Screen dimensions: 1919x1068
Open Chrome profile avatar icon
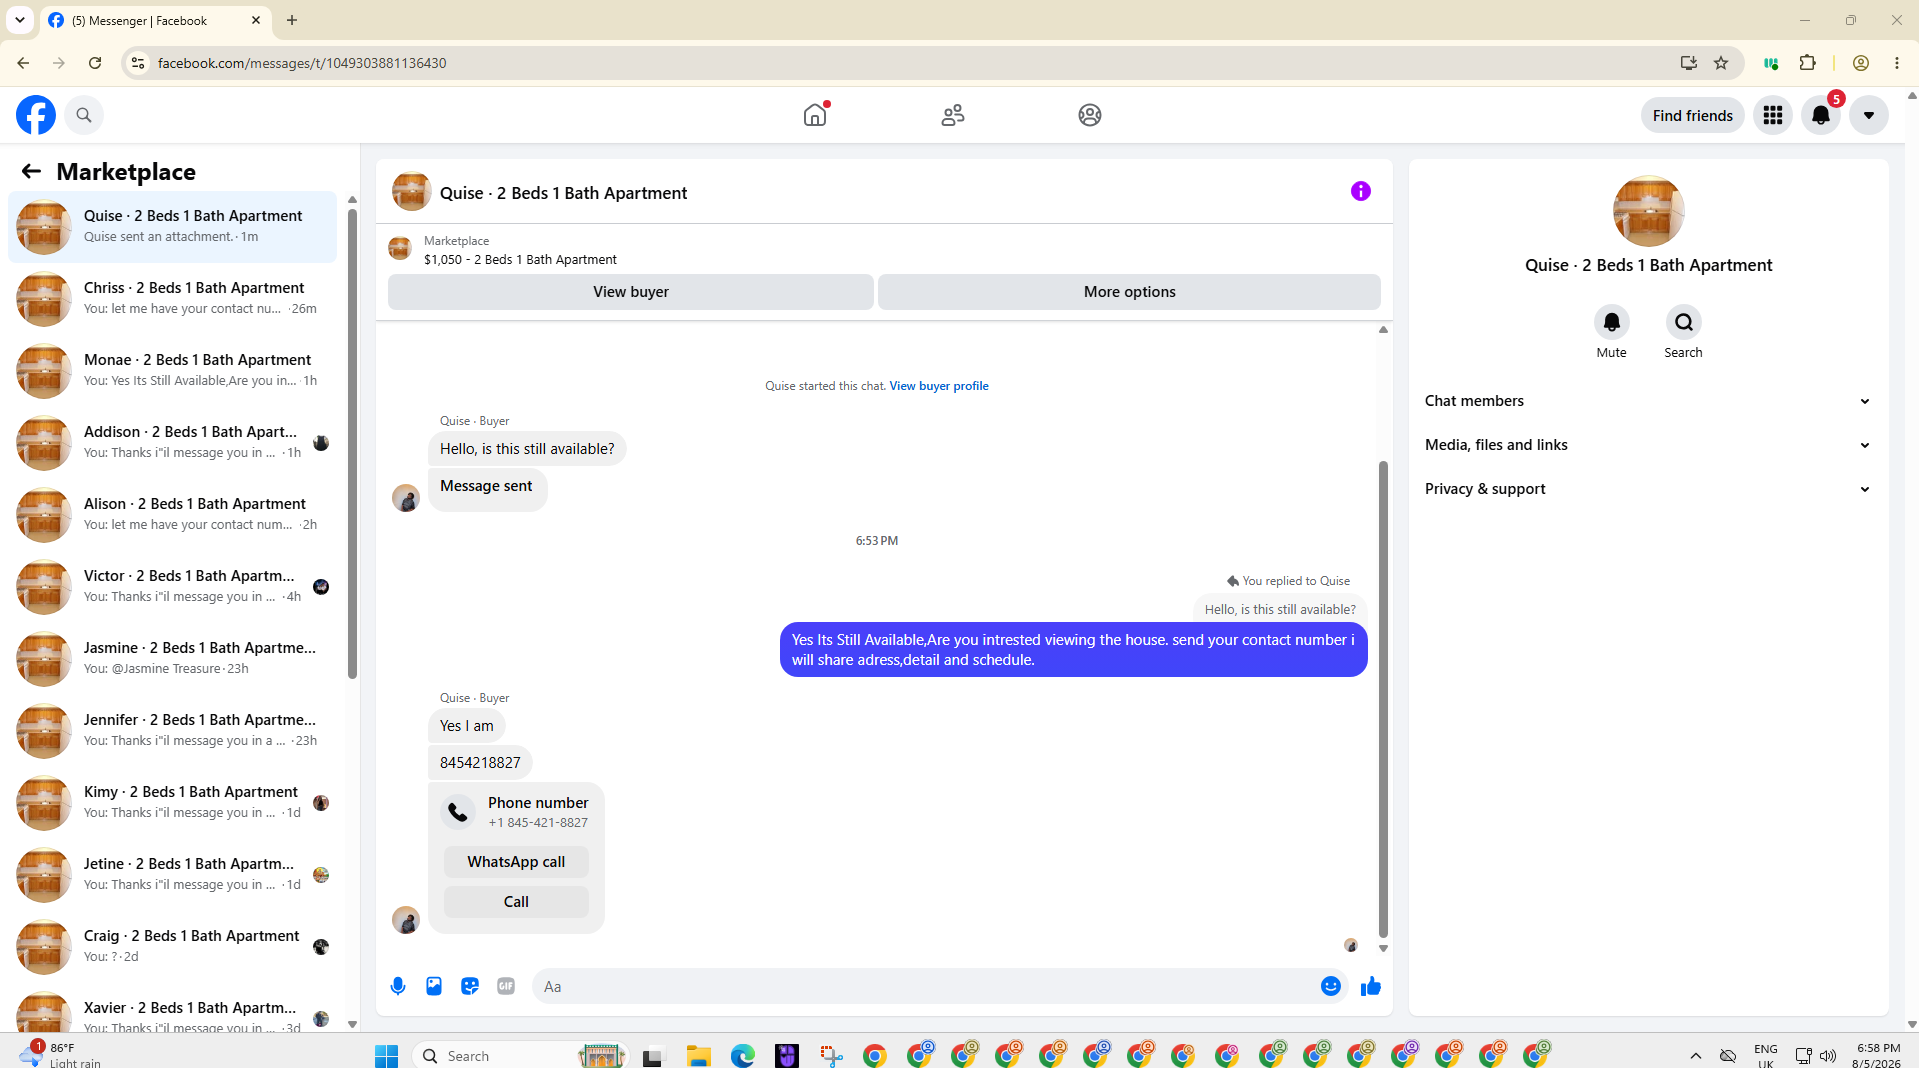coord(1861,63)
